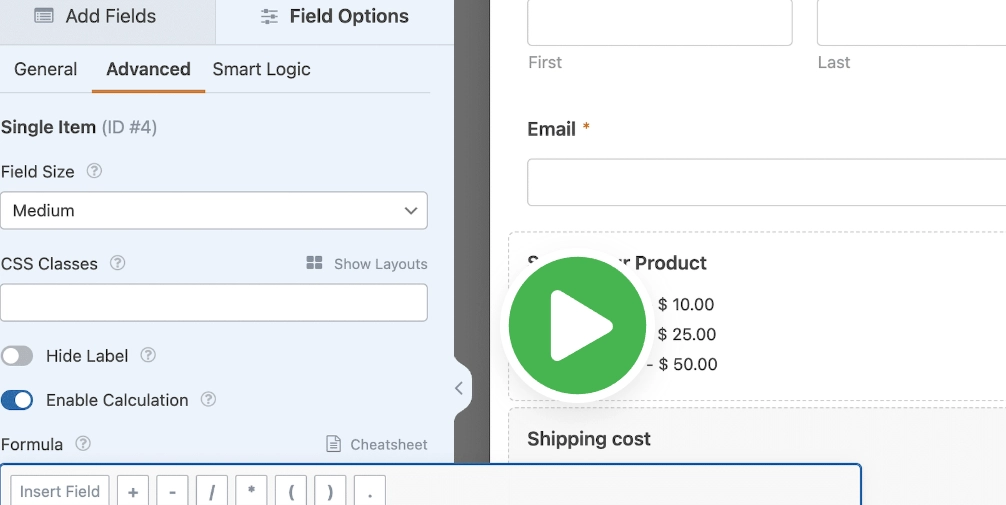This screenshot has width=1006, height=505.
Task: Insert the multiply operator in formula
Action: [x=251, y=491]
